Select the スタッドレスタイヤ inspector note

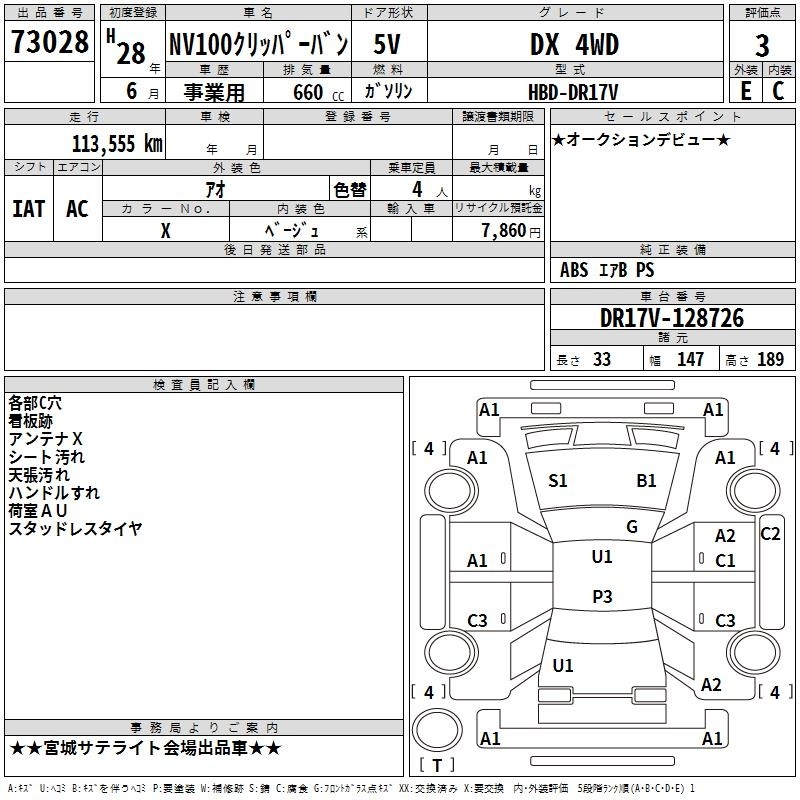[75, 529]
